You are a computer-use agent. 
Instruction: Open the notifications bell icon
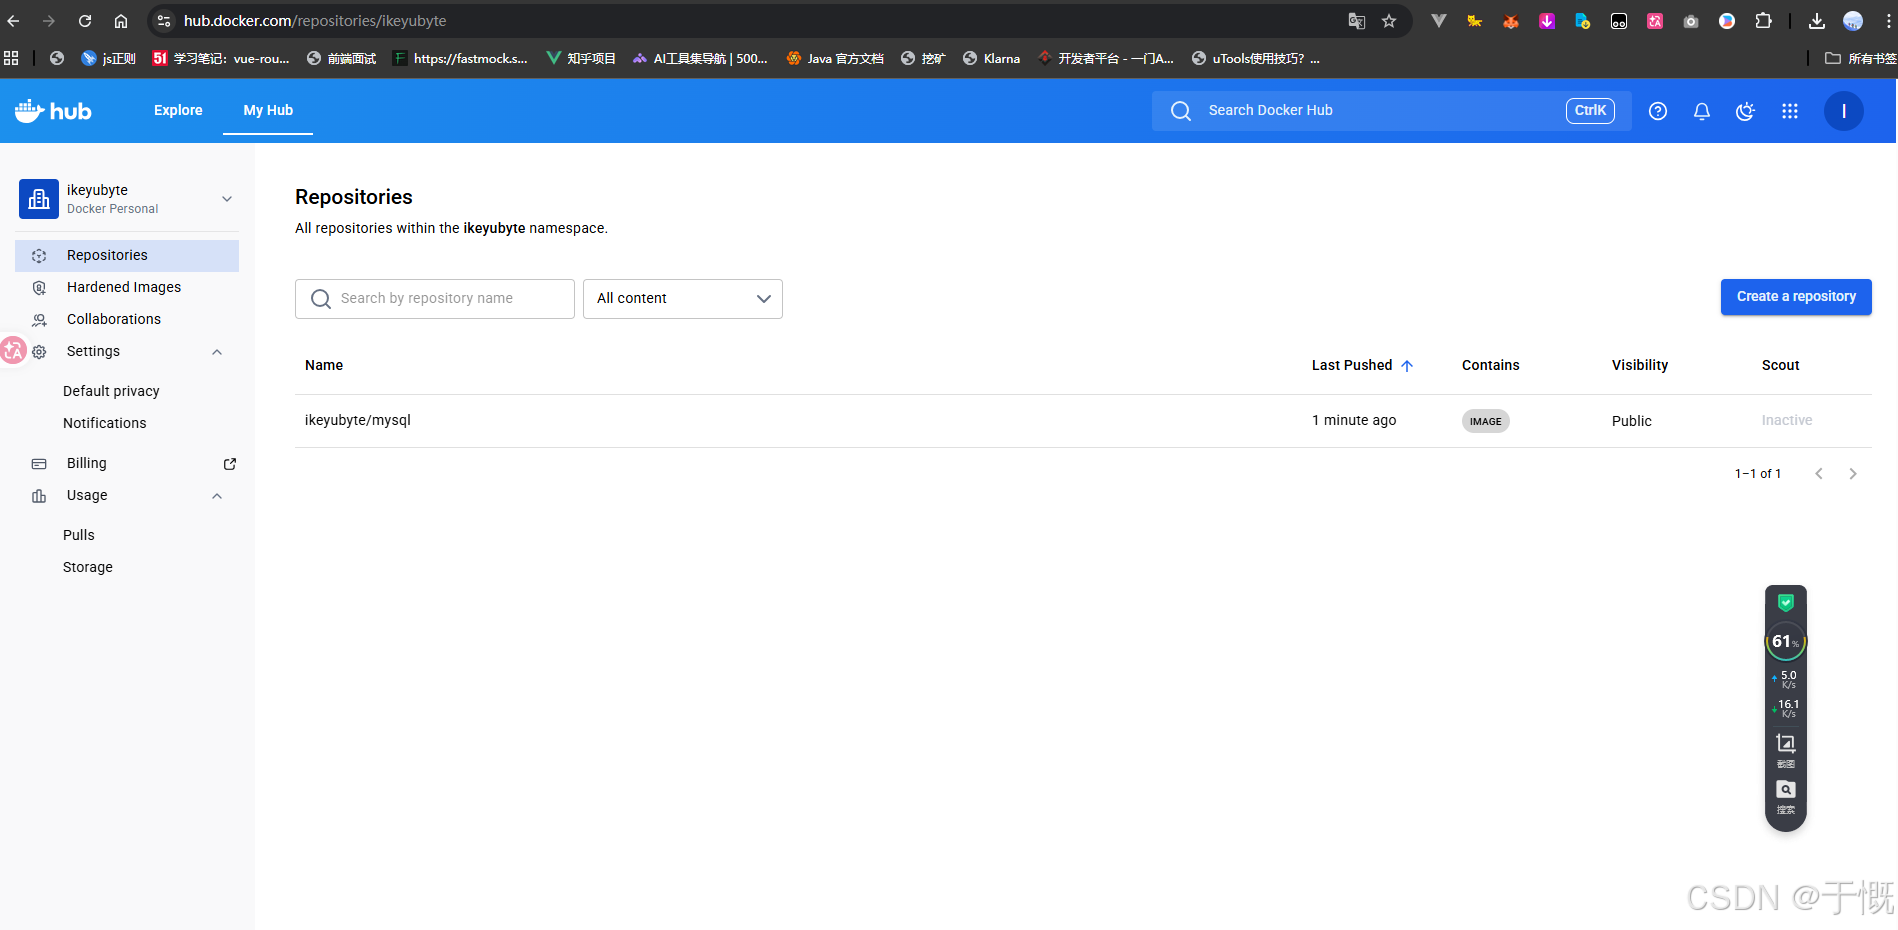coord(1702,111)
